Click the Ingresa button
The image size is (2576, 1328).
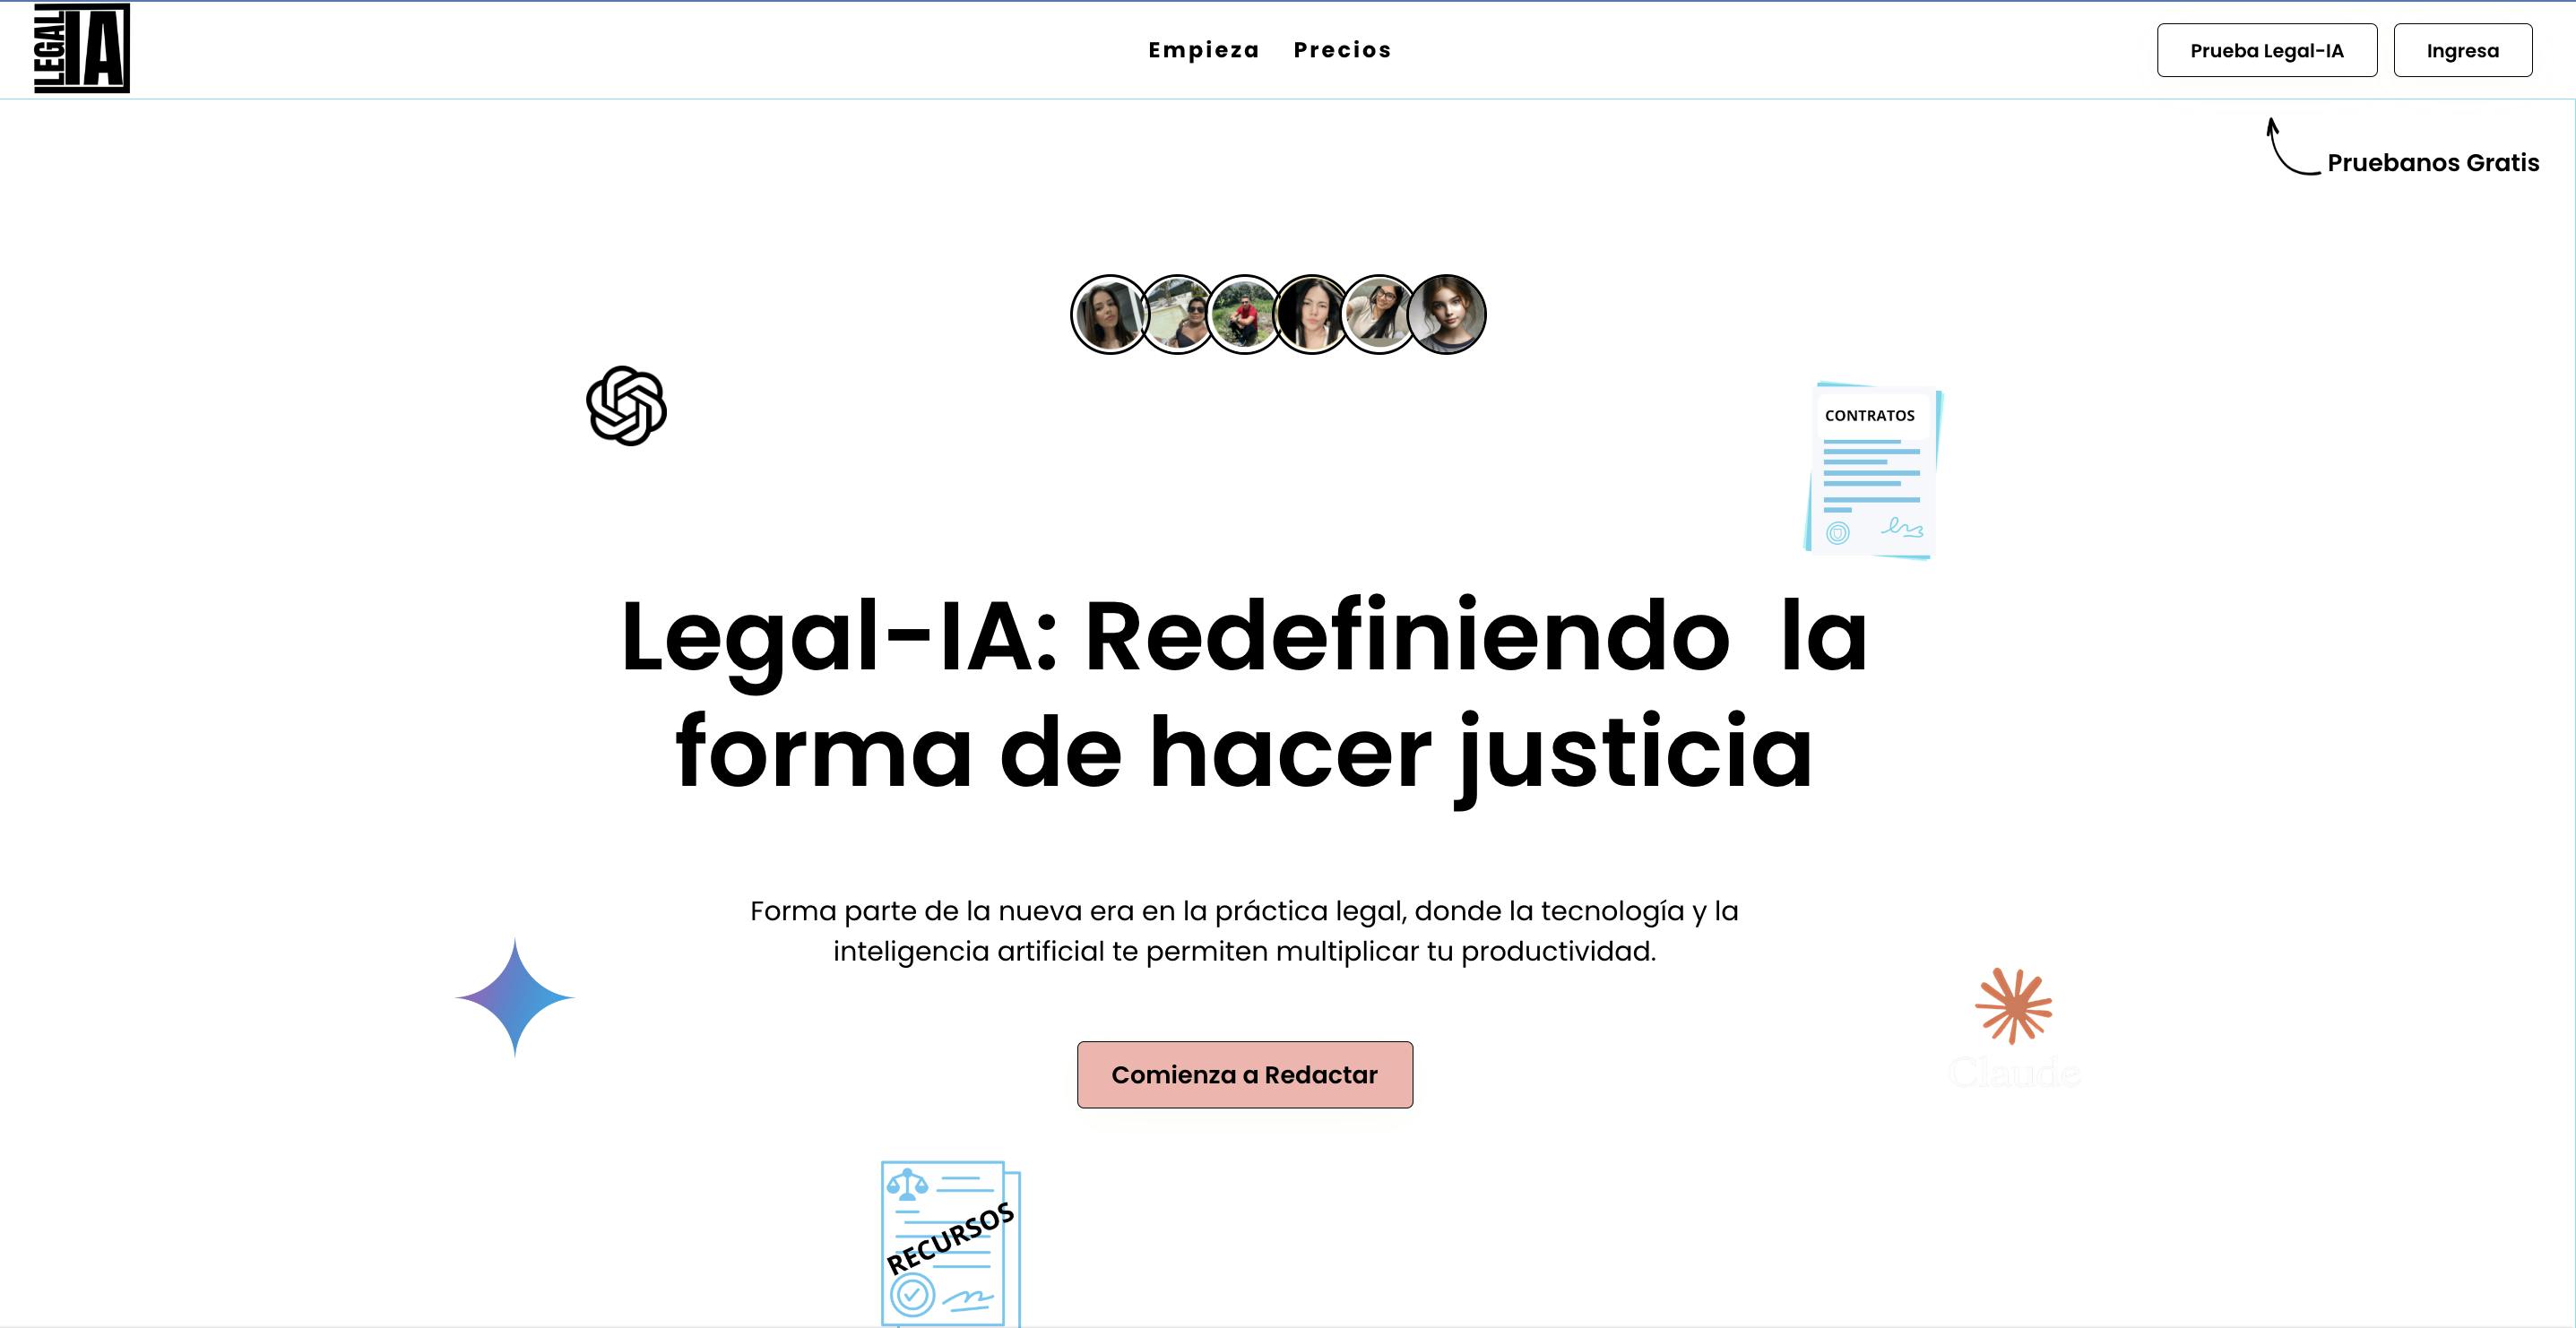[2463, 49]
